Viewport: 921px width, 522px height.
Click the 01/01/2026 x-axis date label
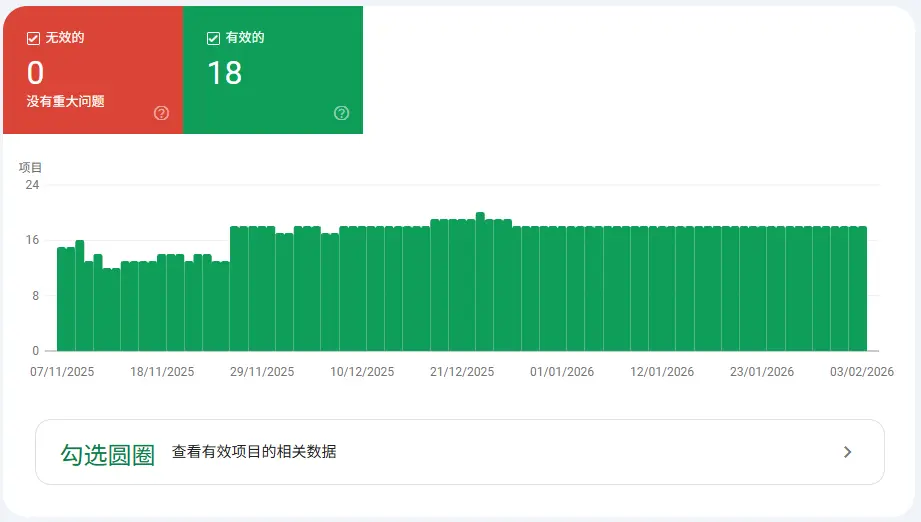coord(562,372)
